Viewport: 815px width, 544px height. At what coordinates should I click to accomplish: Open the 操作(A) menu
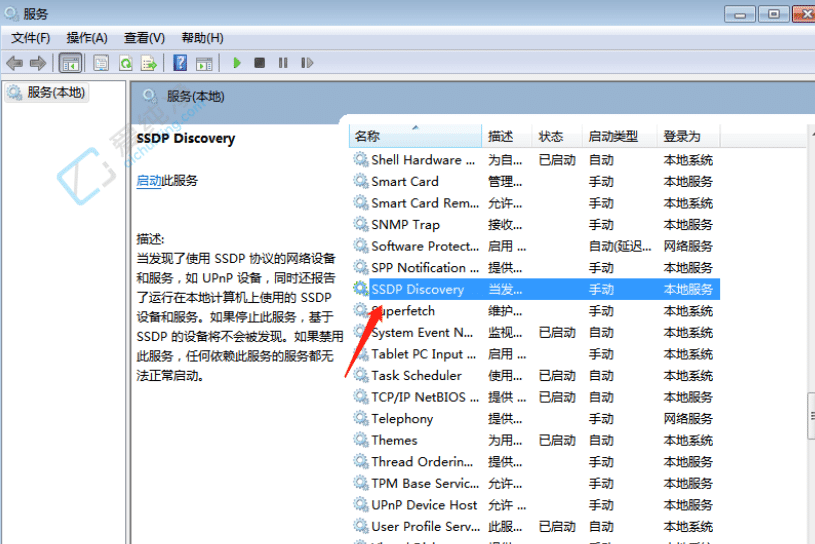pyautogui.click(x=87, y=38)
